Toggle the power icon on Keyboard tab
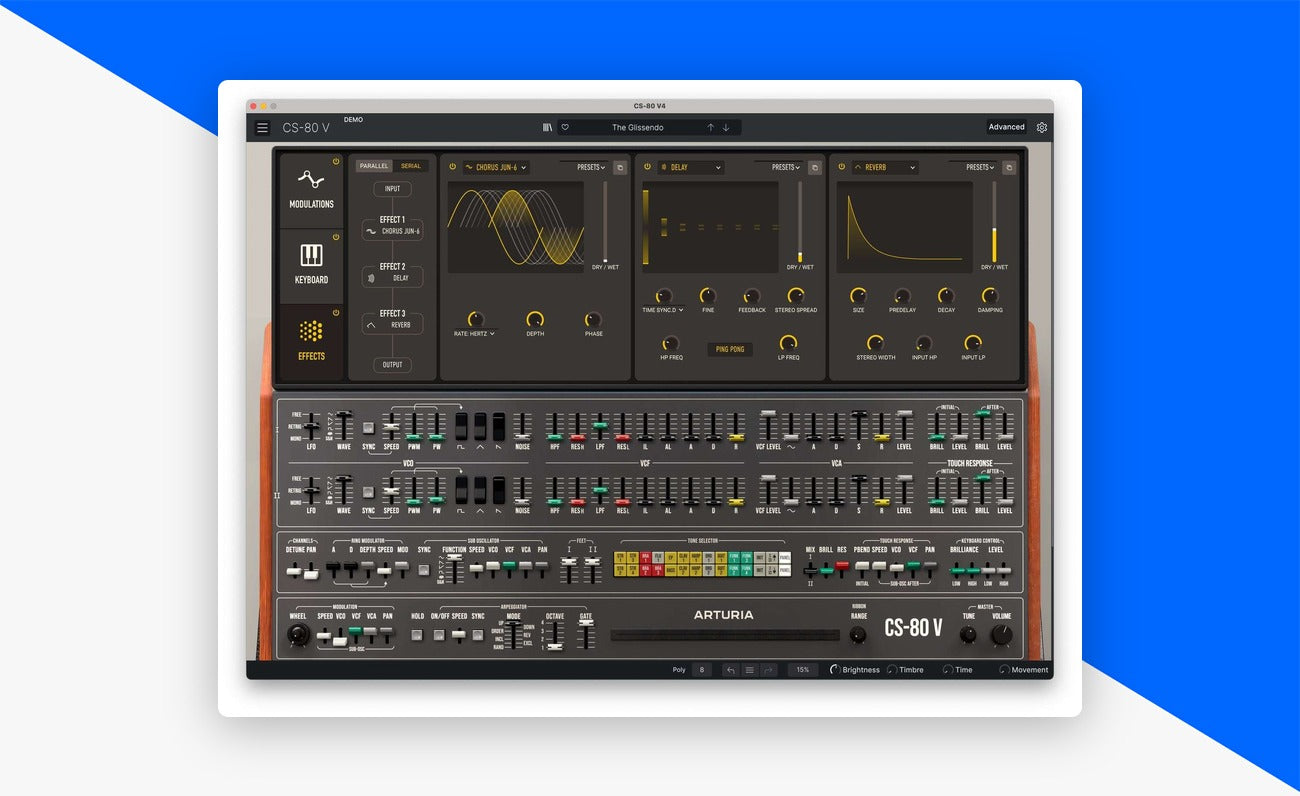 pyautogui.click(x=336, y=237)
